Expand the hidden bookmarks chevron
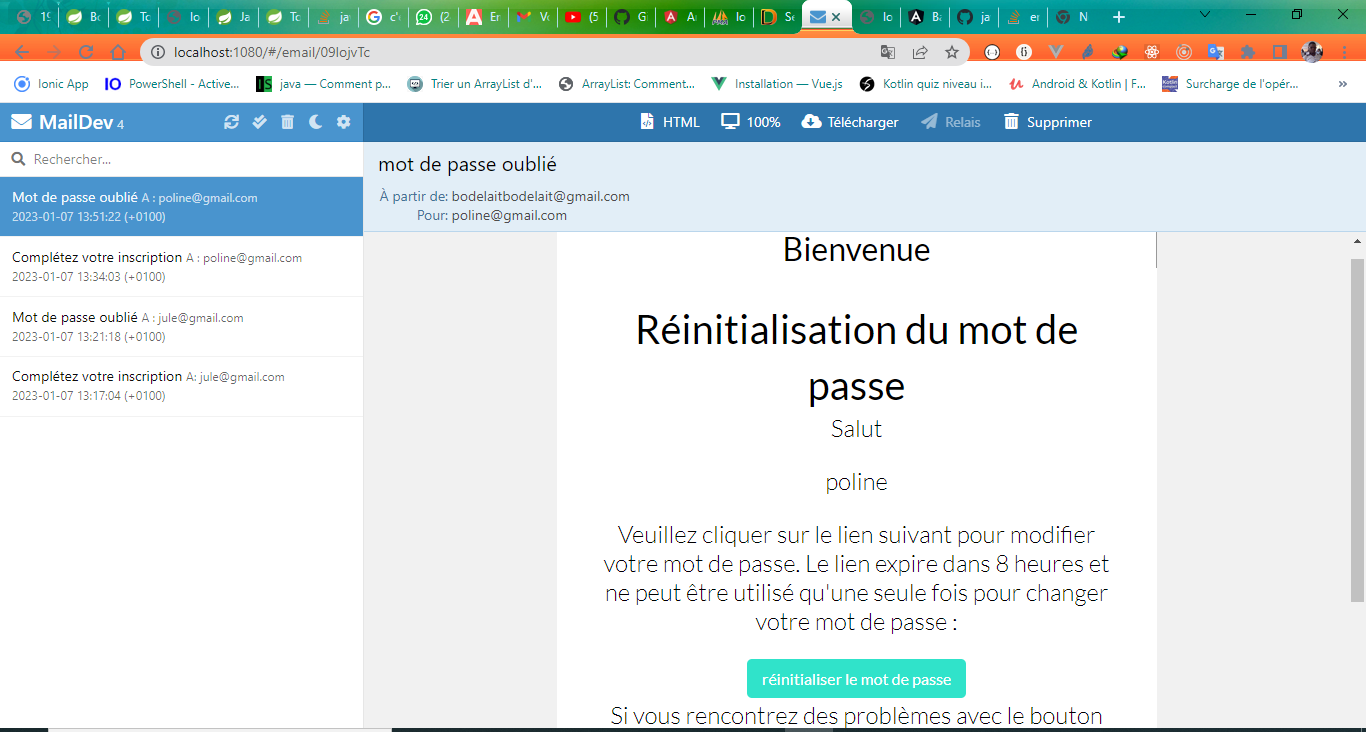Viewport: 1366px width, 732px height. 1342,84
